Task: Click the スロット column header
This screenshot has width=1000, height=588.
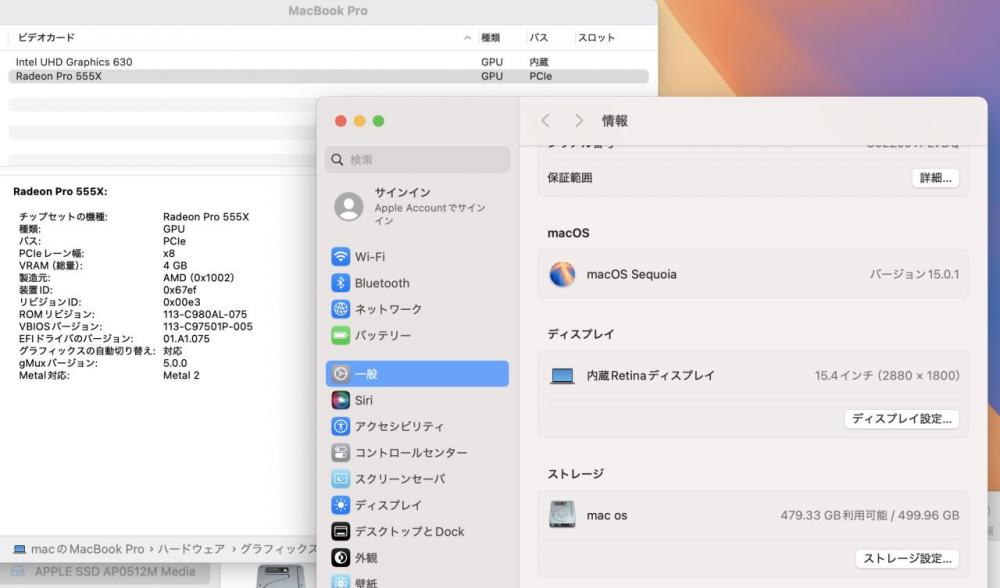Action: [596, 38]
